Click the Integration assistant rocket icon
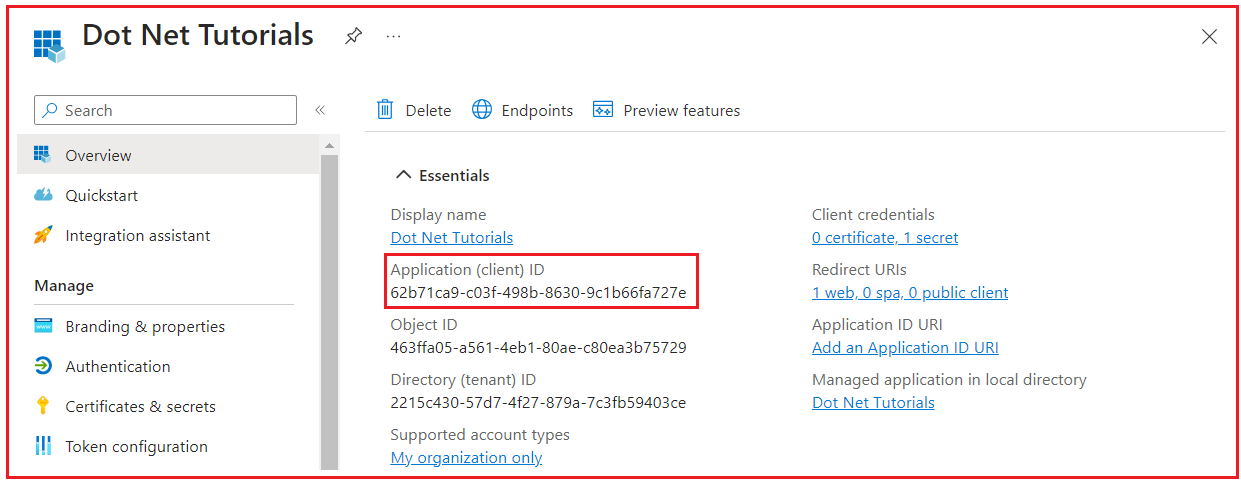 pyautogui.click(x=42, y=235)
